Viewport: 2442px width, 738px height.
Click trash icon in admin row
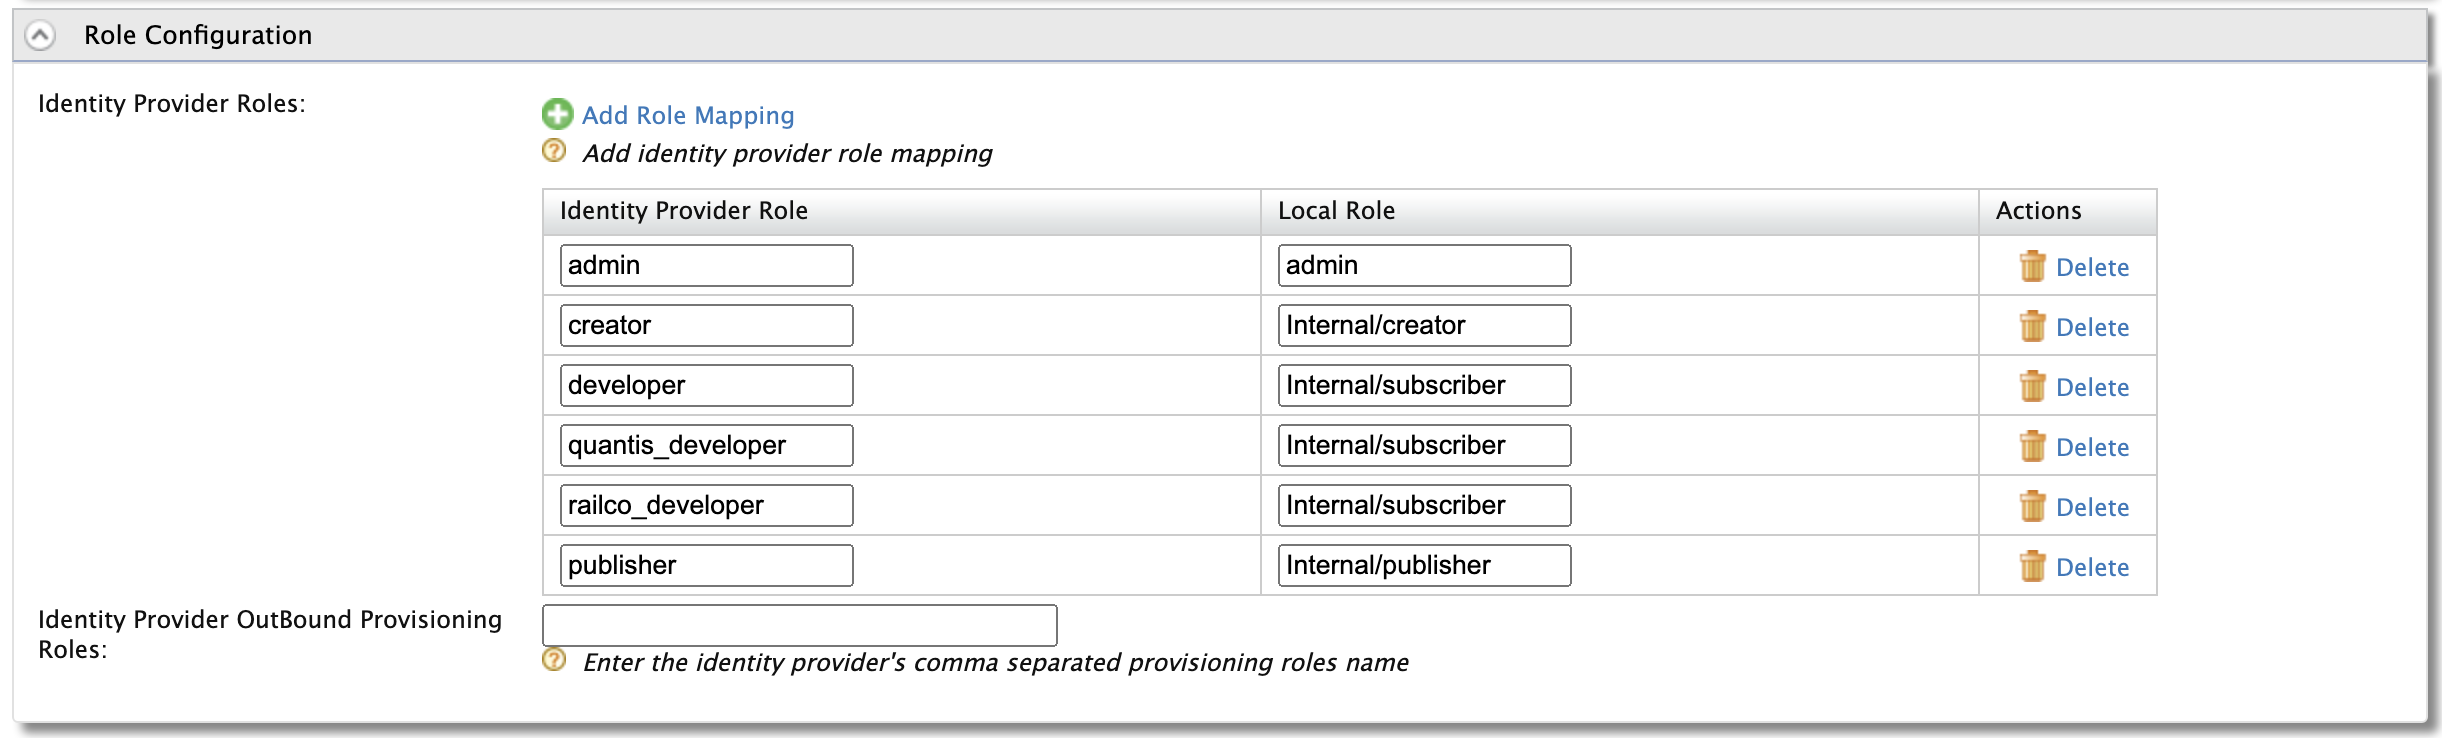pyautogui.click(x=2032, y=266)
